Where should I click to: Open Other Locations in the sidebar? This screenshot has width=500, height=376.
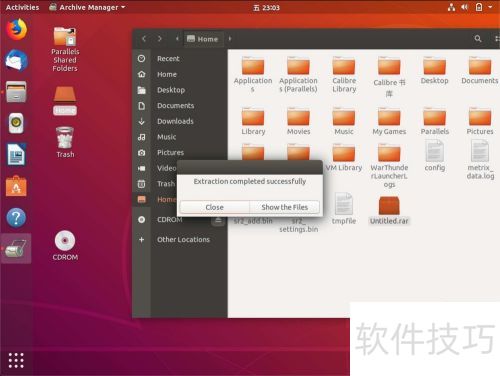tap(180, 240)
